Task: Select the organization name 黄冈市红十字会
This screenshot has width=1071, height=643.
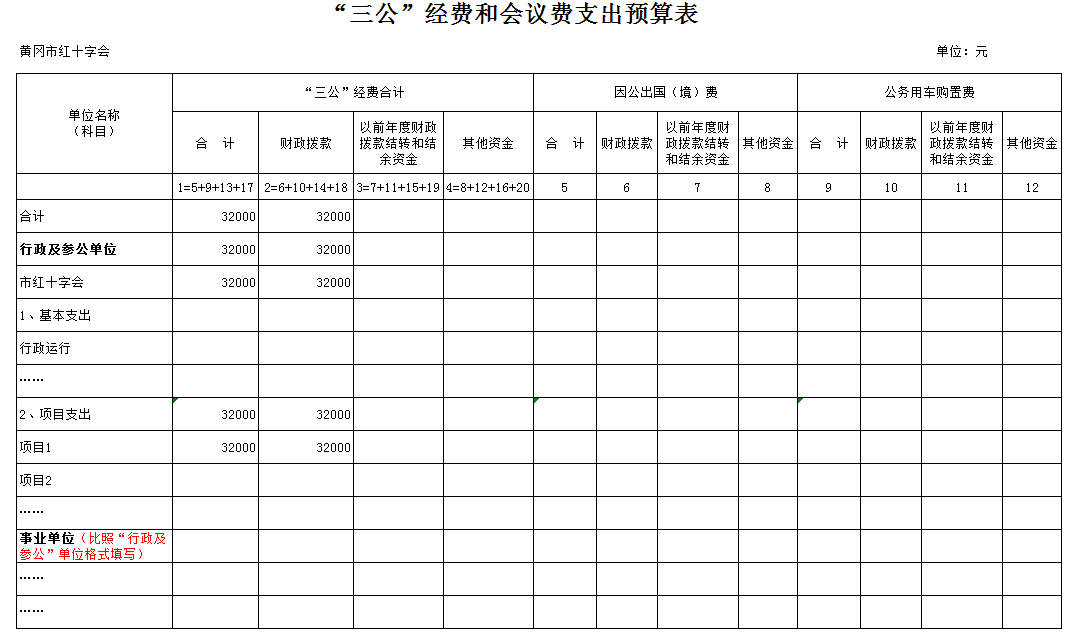Action: pos(64,51)
